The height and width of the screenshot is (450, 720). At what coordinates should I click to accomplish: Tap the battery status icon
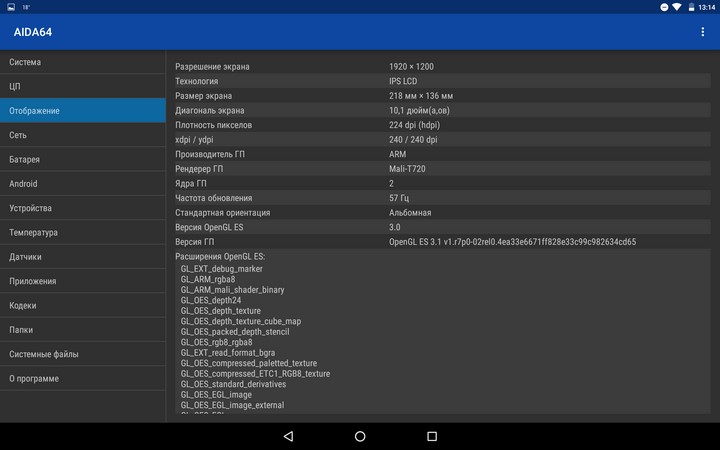click(x=691, y=7)
